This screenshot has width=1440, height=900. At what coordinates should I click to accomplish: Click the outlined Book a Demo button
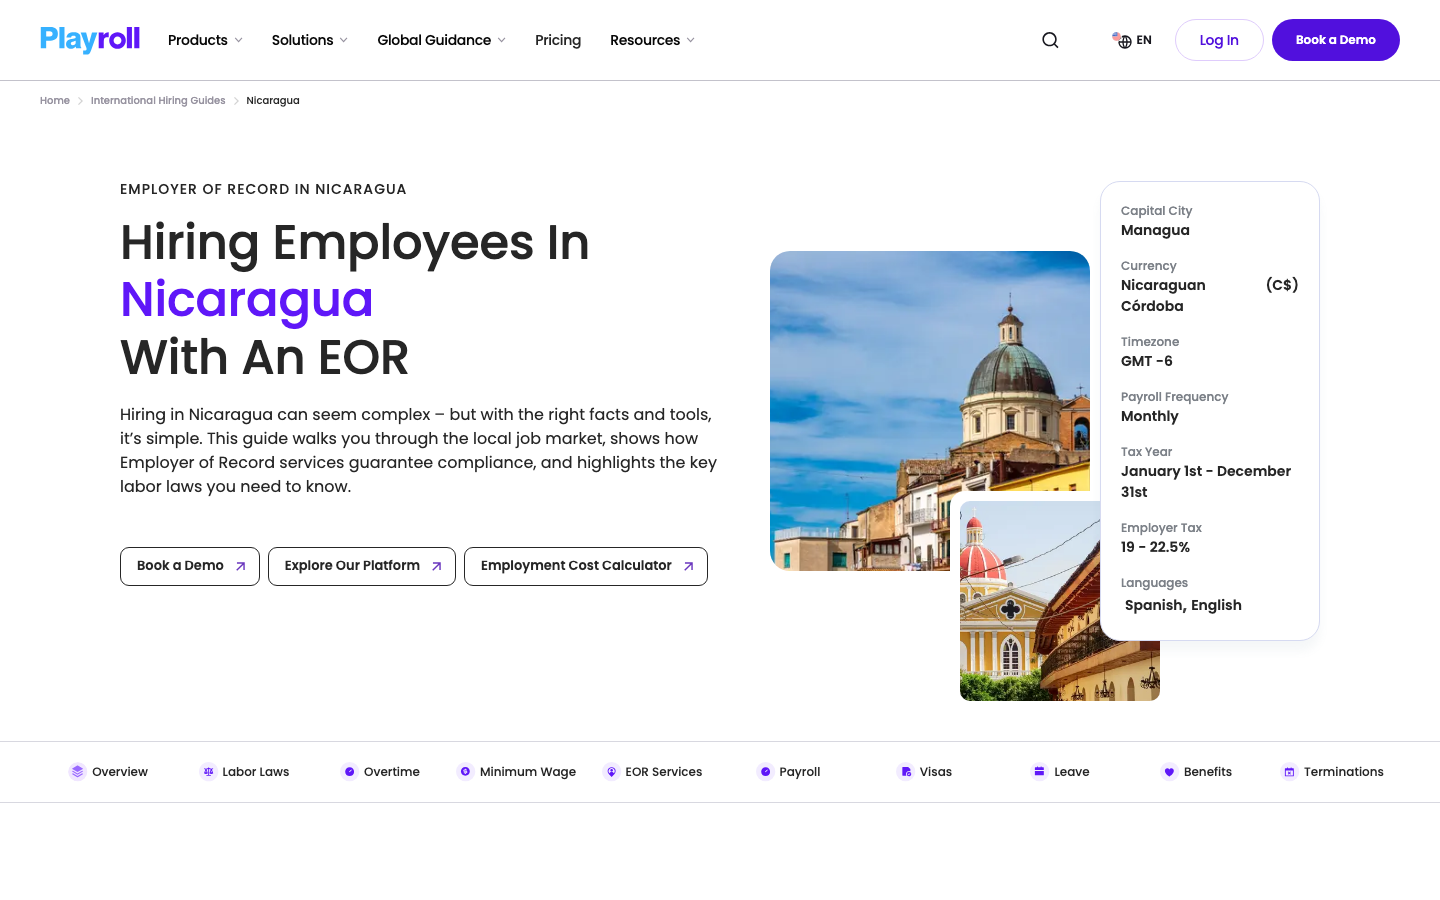pos(190,566)
